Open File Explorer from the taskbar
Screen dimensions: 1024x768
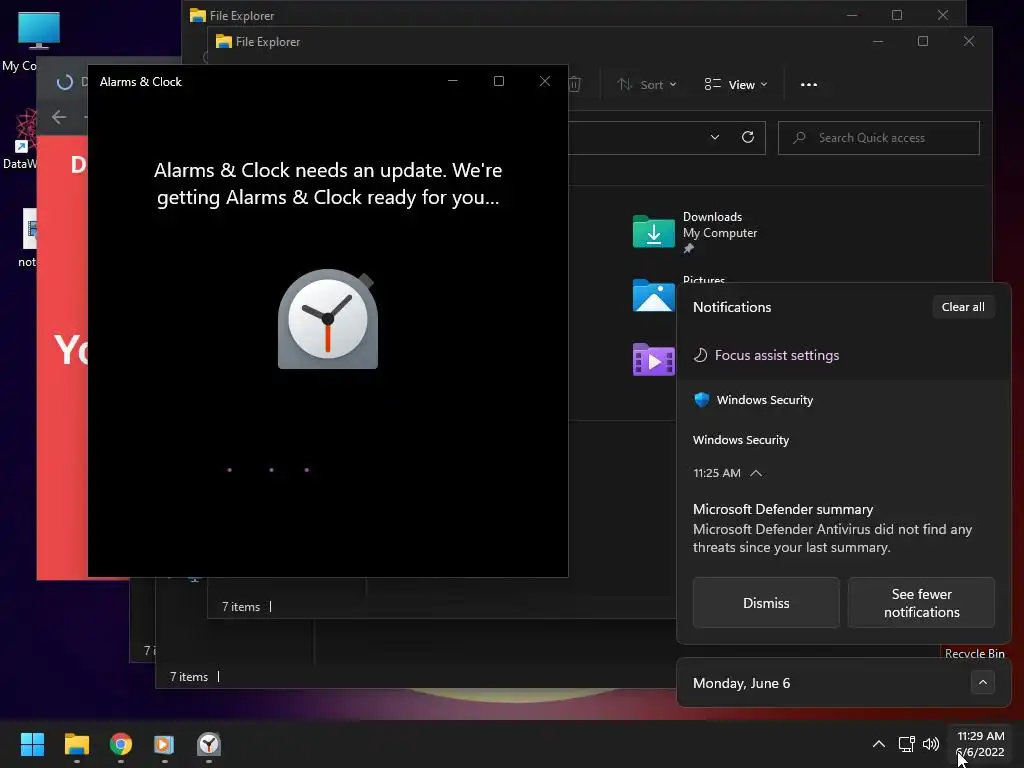[x=76, y=744]
